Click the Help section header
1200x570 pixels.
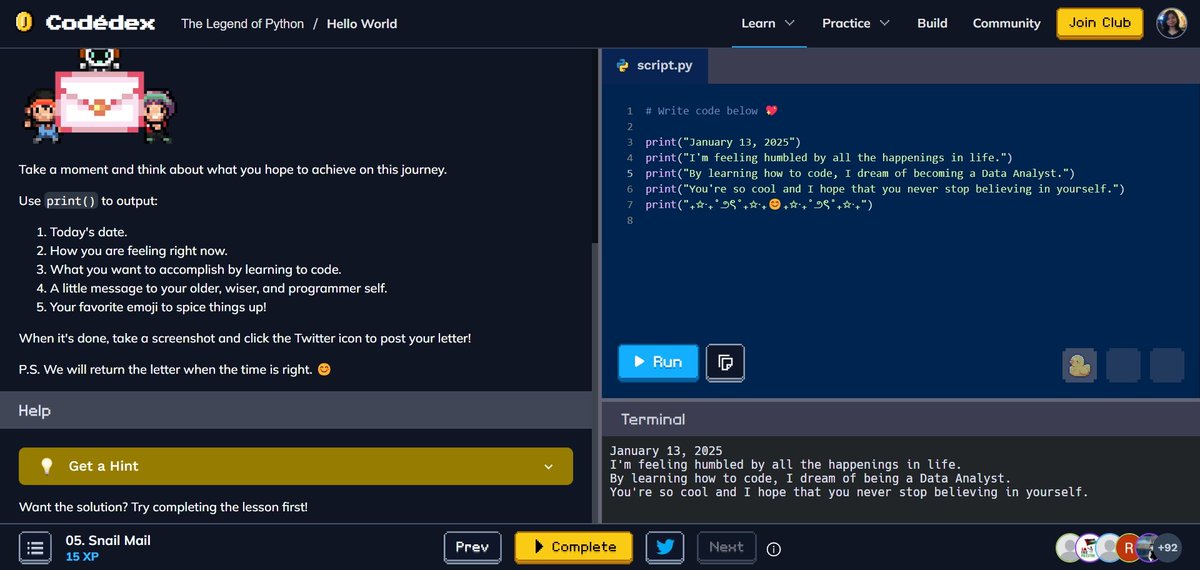coord(296,411)
